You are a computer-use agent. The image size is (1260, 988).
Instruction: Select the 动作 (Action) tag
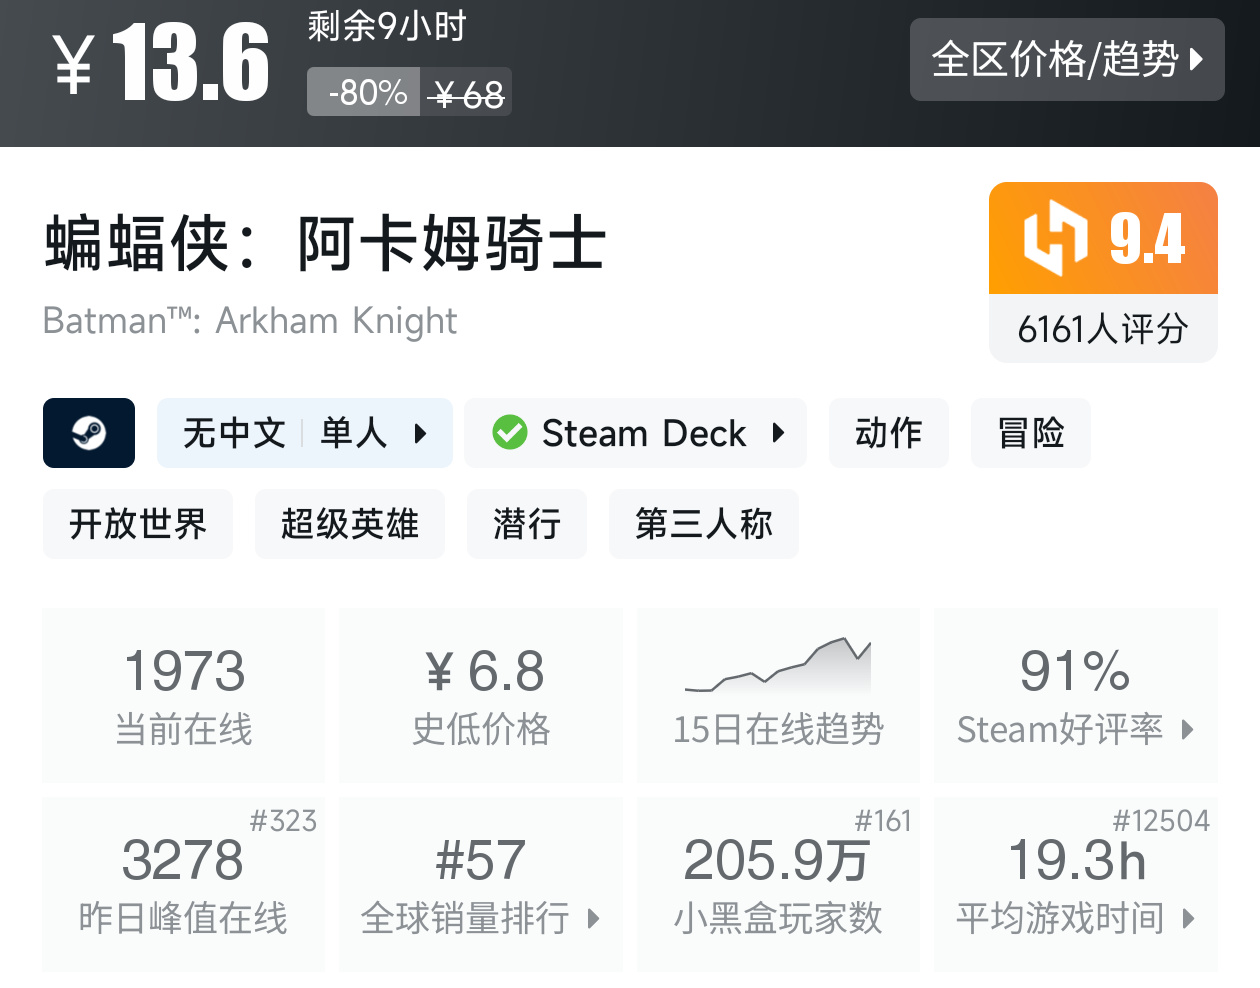click(888, 433)
